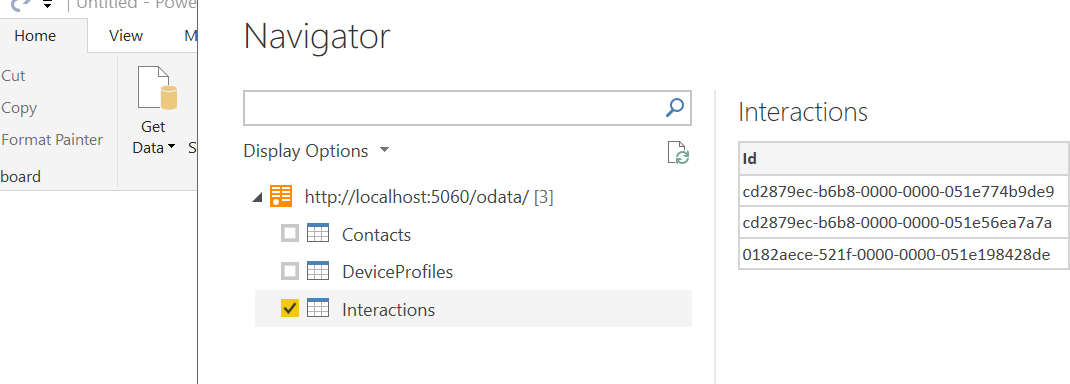Open the Get Data dropdown arrow

171,147
